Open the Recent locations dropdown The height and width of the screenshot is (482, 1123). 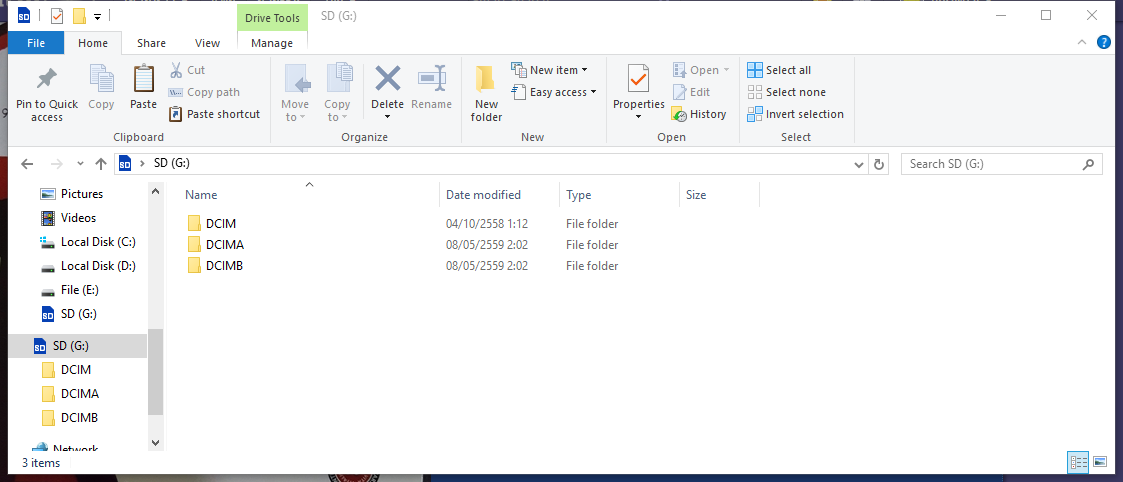80,164
